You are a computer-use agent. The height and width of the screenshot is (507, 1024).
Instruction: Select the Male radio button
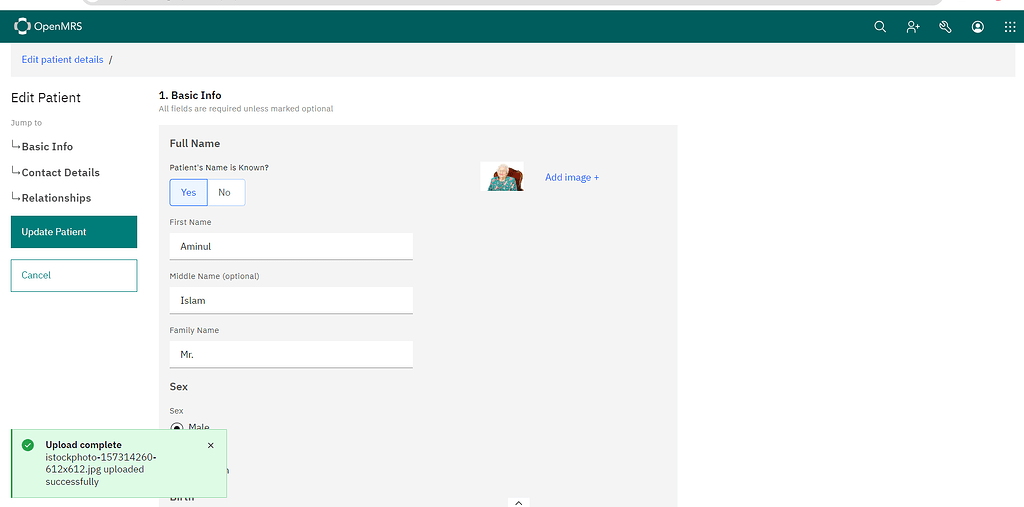click(x=177, y=427)
